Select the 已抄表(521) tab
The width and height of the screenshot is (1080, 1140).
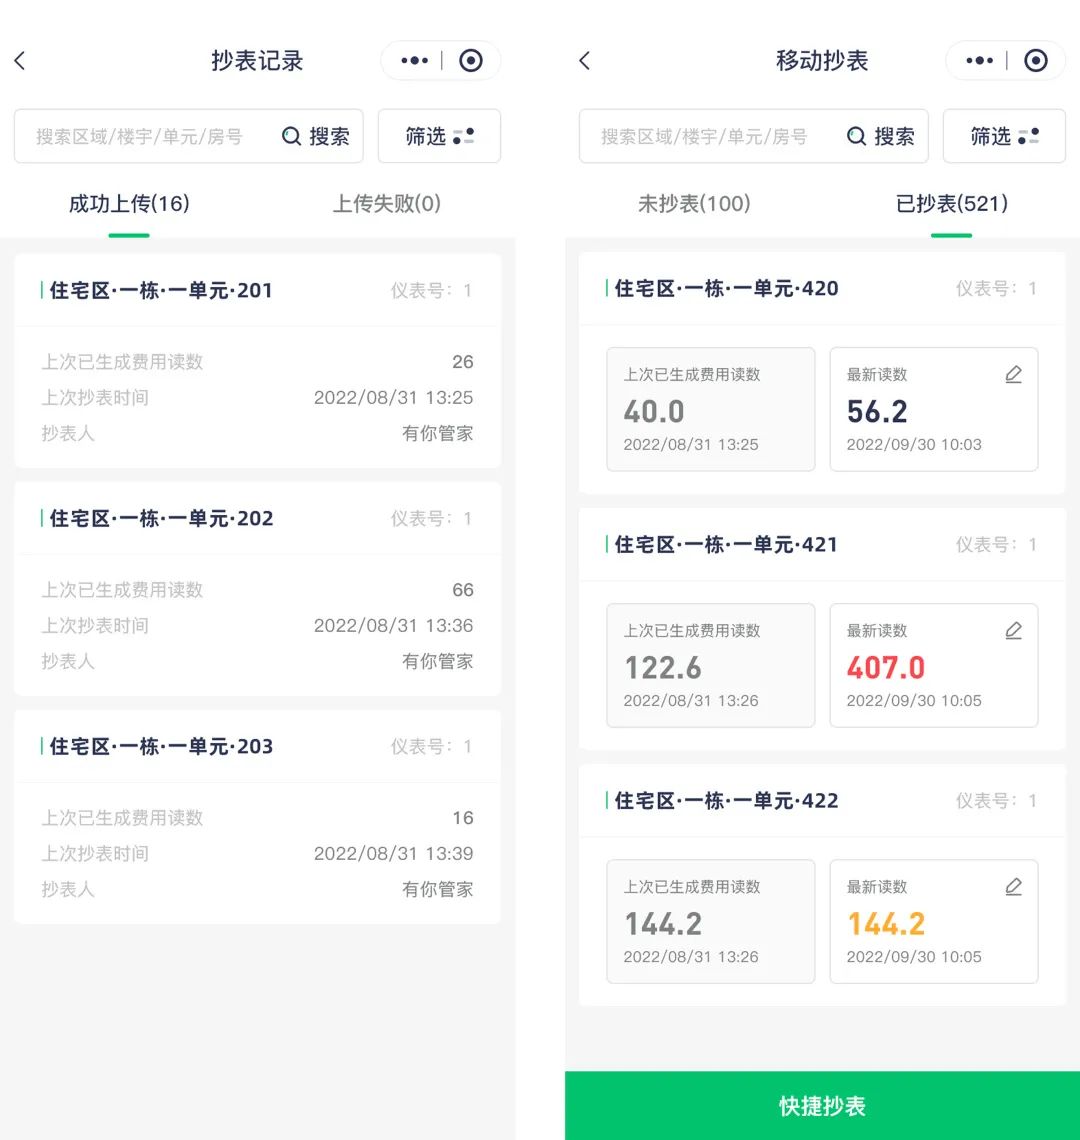point(951,204)
